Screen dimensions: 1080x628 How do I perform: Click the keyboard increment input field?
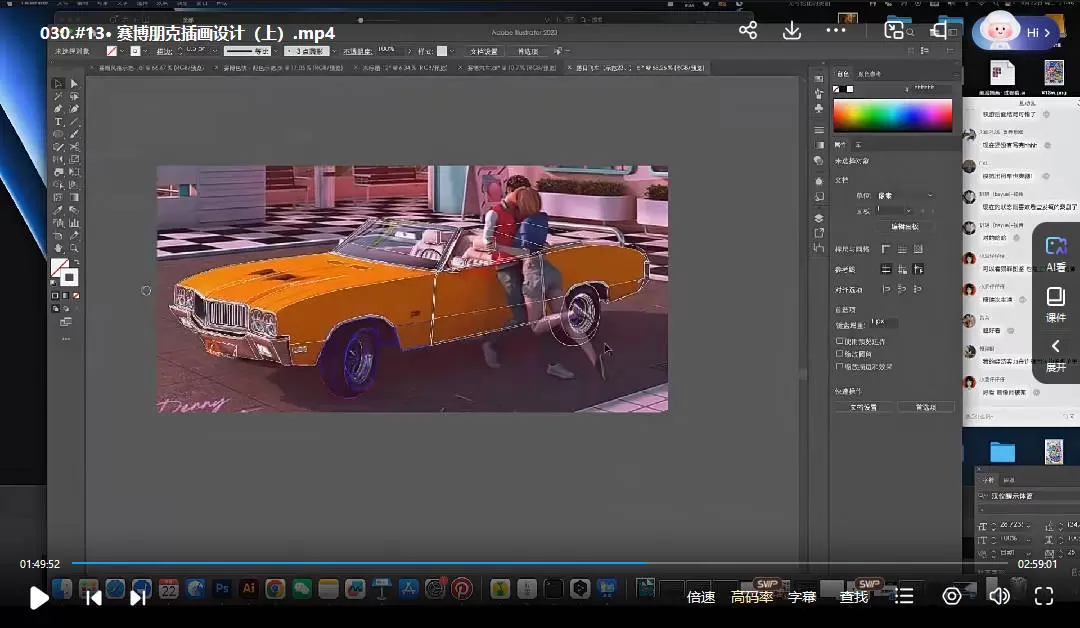pyautogui.click(x=884, y=322)
